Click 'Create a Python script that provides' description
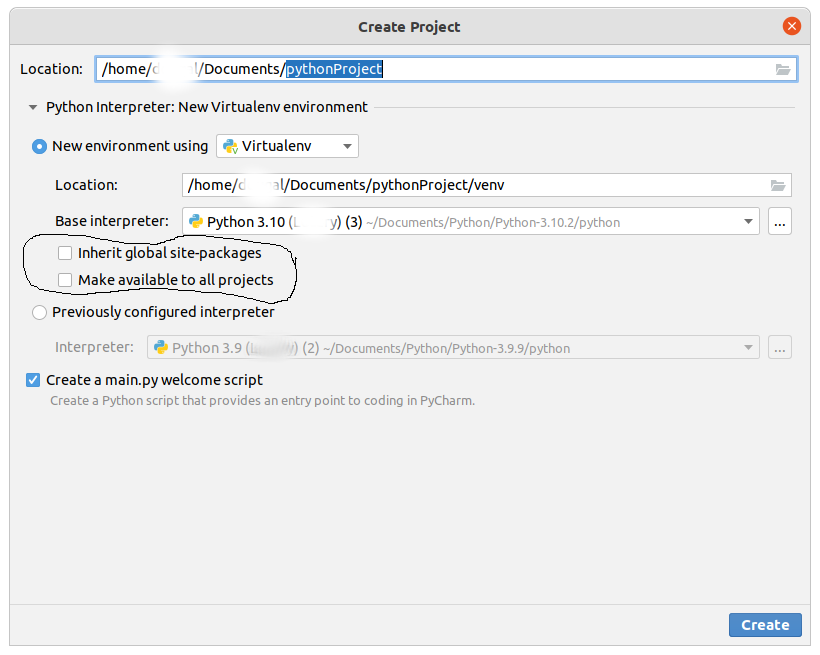This screenshot has width=820, height=655. 263,401
